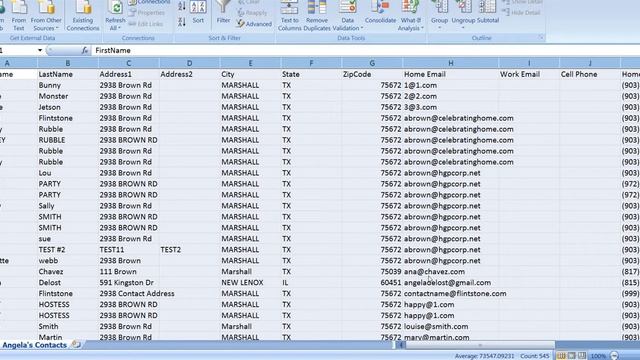Select cell with contactname@flintstone.com
The height and width of the screenshot is (360, 640).
451,294
